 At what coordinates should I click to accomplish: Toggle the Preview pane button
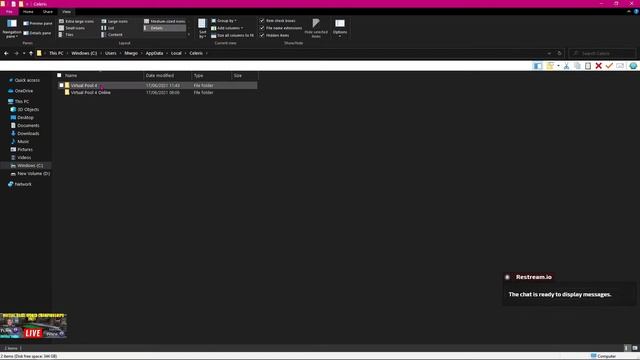coord(38,23)
